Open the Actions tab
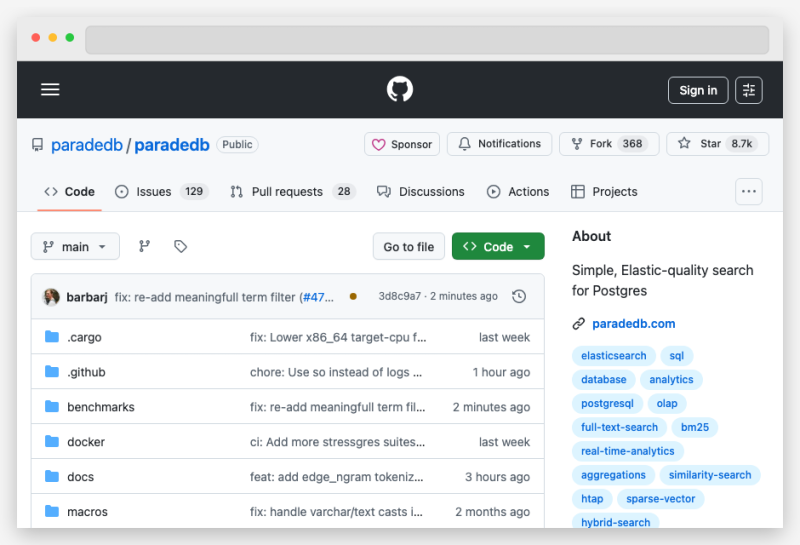This screenshot has height=545, width=800. pos(518,192)
